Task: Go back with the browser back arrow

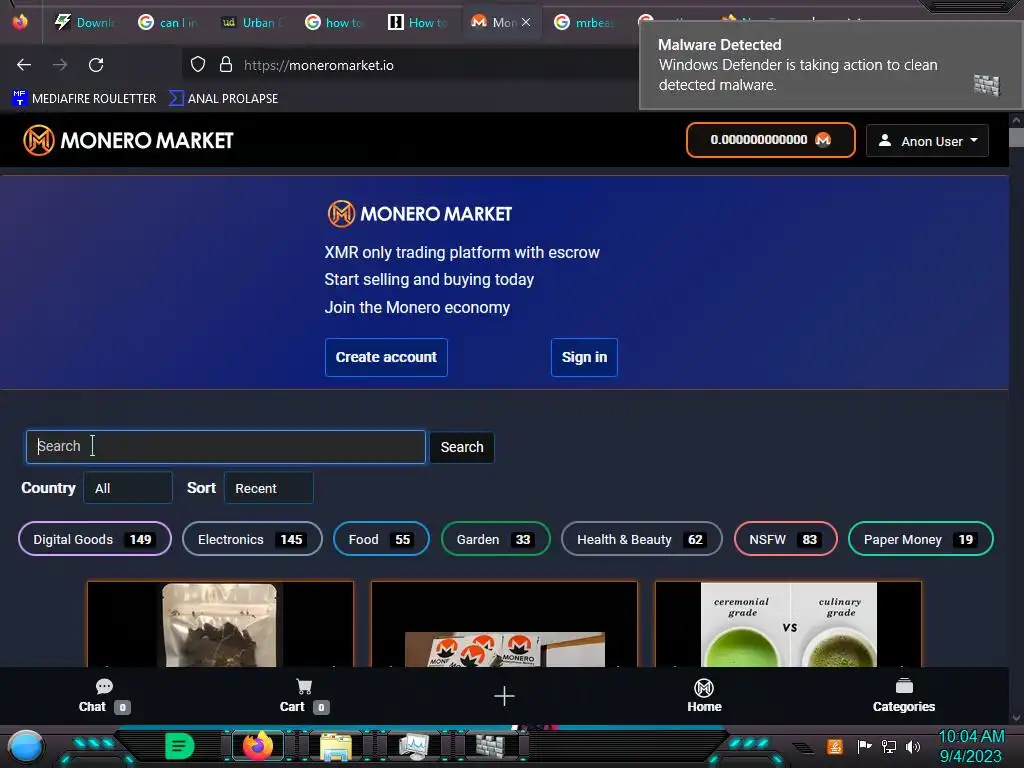Action: click(24, 65)
